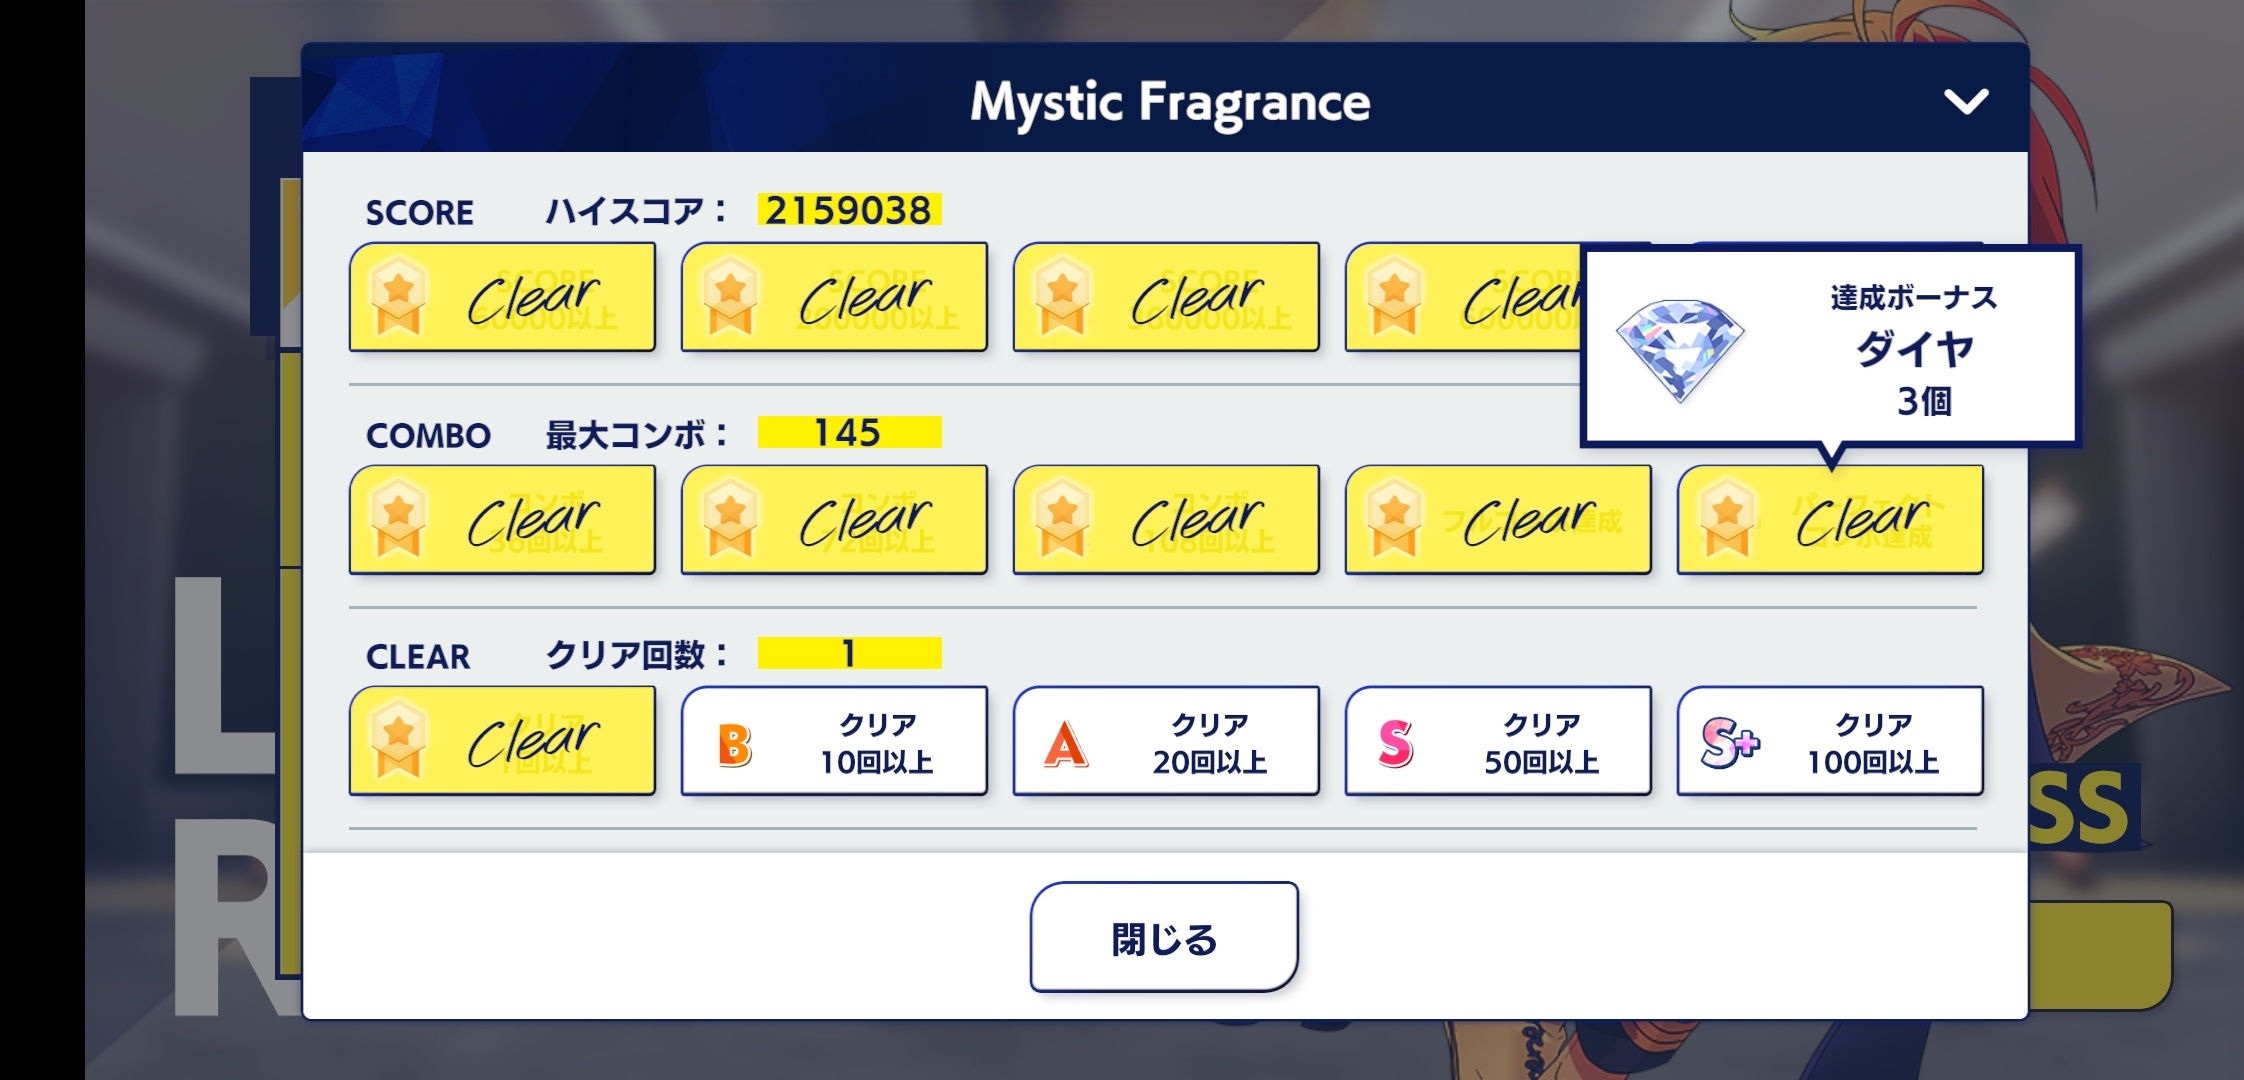Tap the B rank clear 10 times icon
Viewport: 2244px width, 1080px height.
coord(735,744)
